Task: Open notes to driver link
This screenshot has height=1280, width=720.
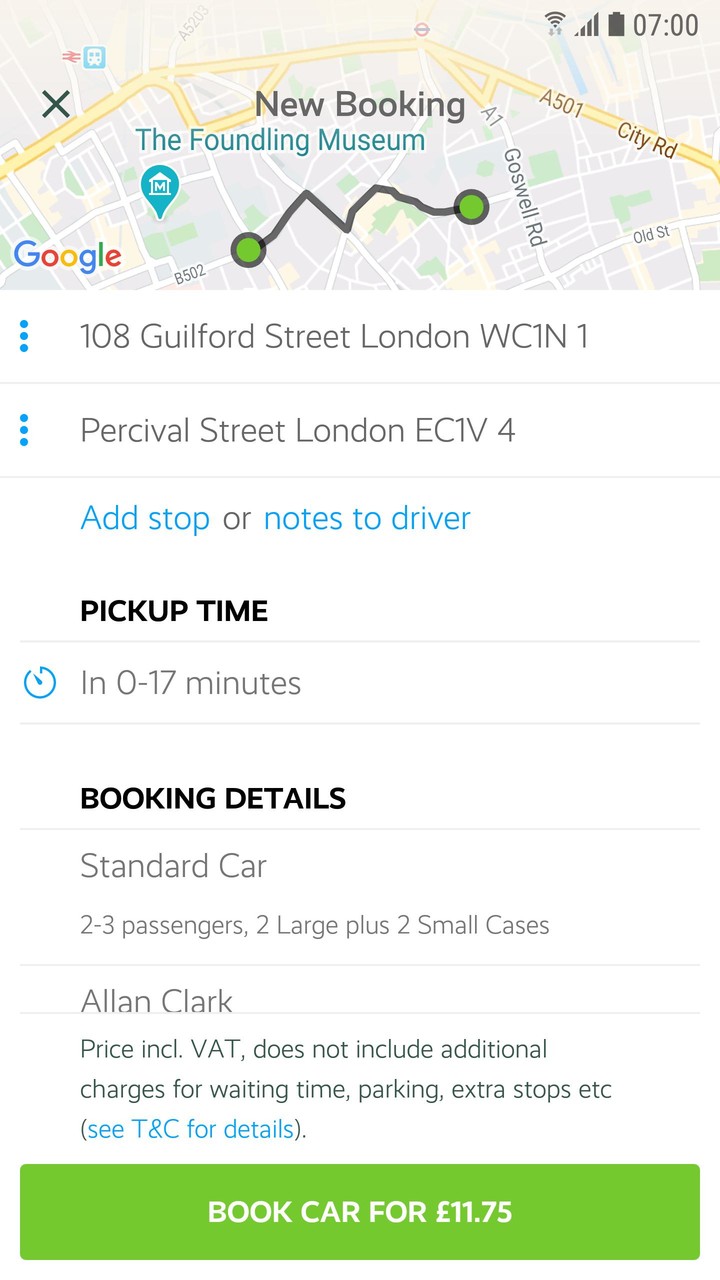Action: pyautogui.click(x=367, y=518)
